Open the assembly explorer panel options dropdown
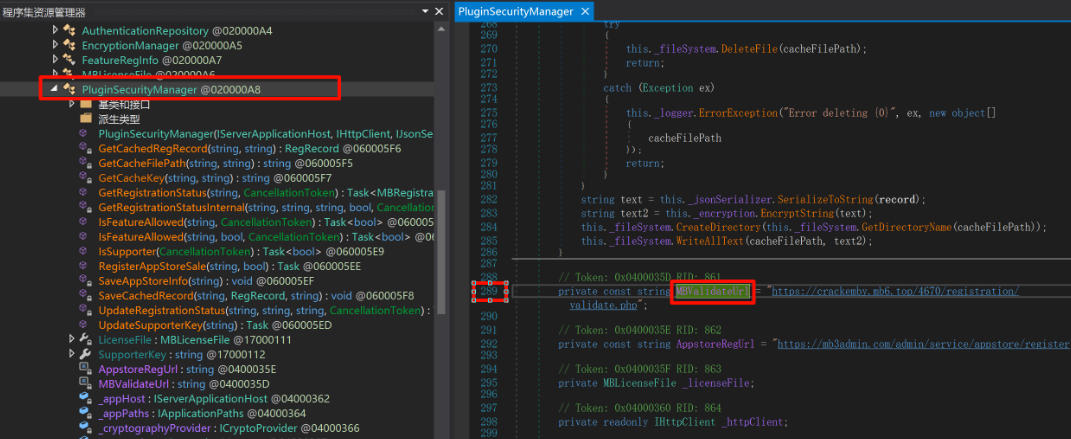Image resolution: width=1071 pixels, height=439 pixels. click(425, 11)
